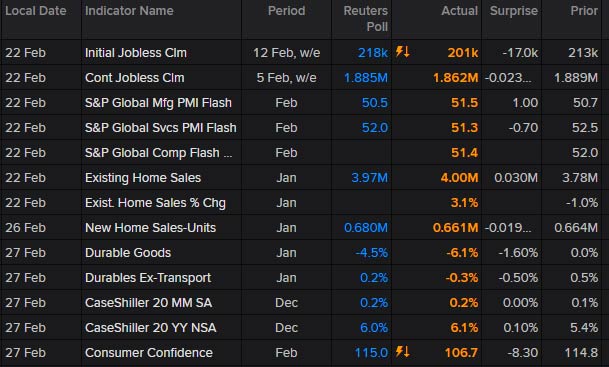Click the 106.7 actual Consumer Confidence value
The width and height of the screenshot is (609, 367).
[x=461, y=353]
